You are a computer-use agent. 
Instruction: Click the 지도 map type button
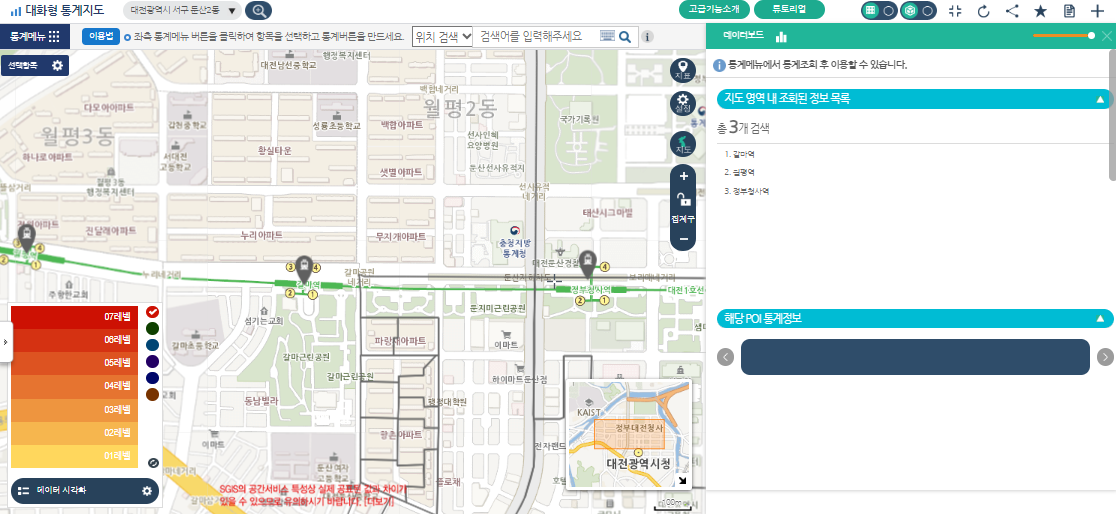point(683,143)
